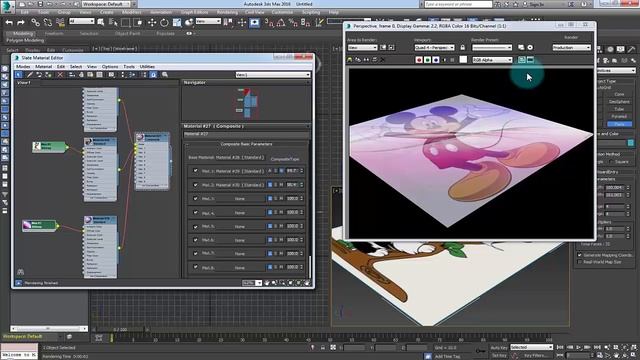Click the None button for Mat. 3
Image resolution: width=640 pixels, height=360 pixels.
pyautogui.click(x=240, y=199)
